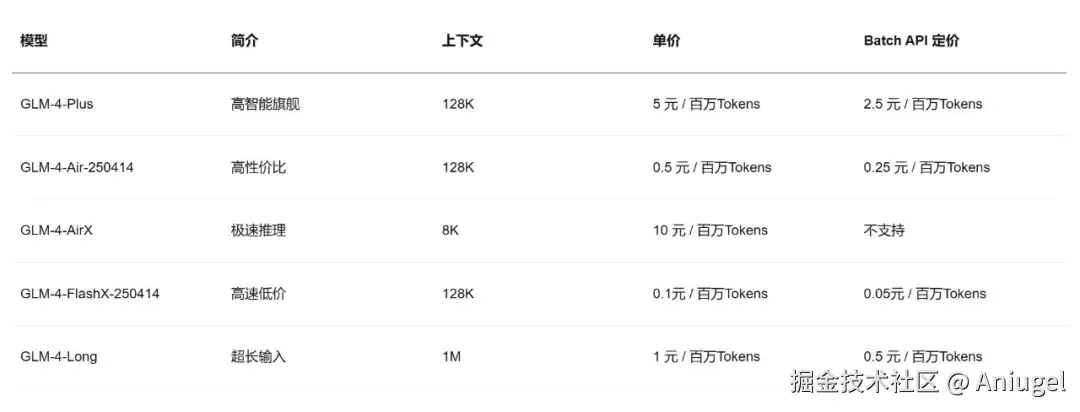Viewport: 1080px width, 412px height.
Task: Click the 高智能旗舰 description cell
Action: click(265, 104)
